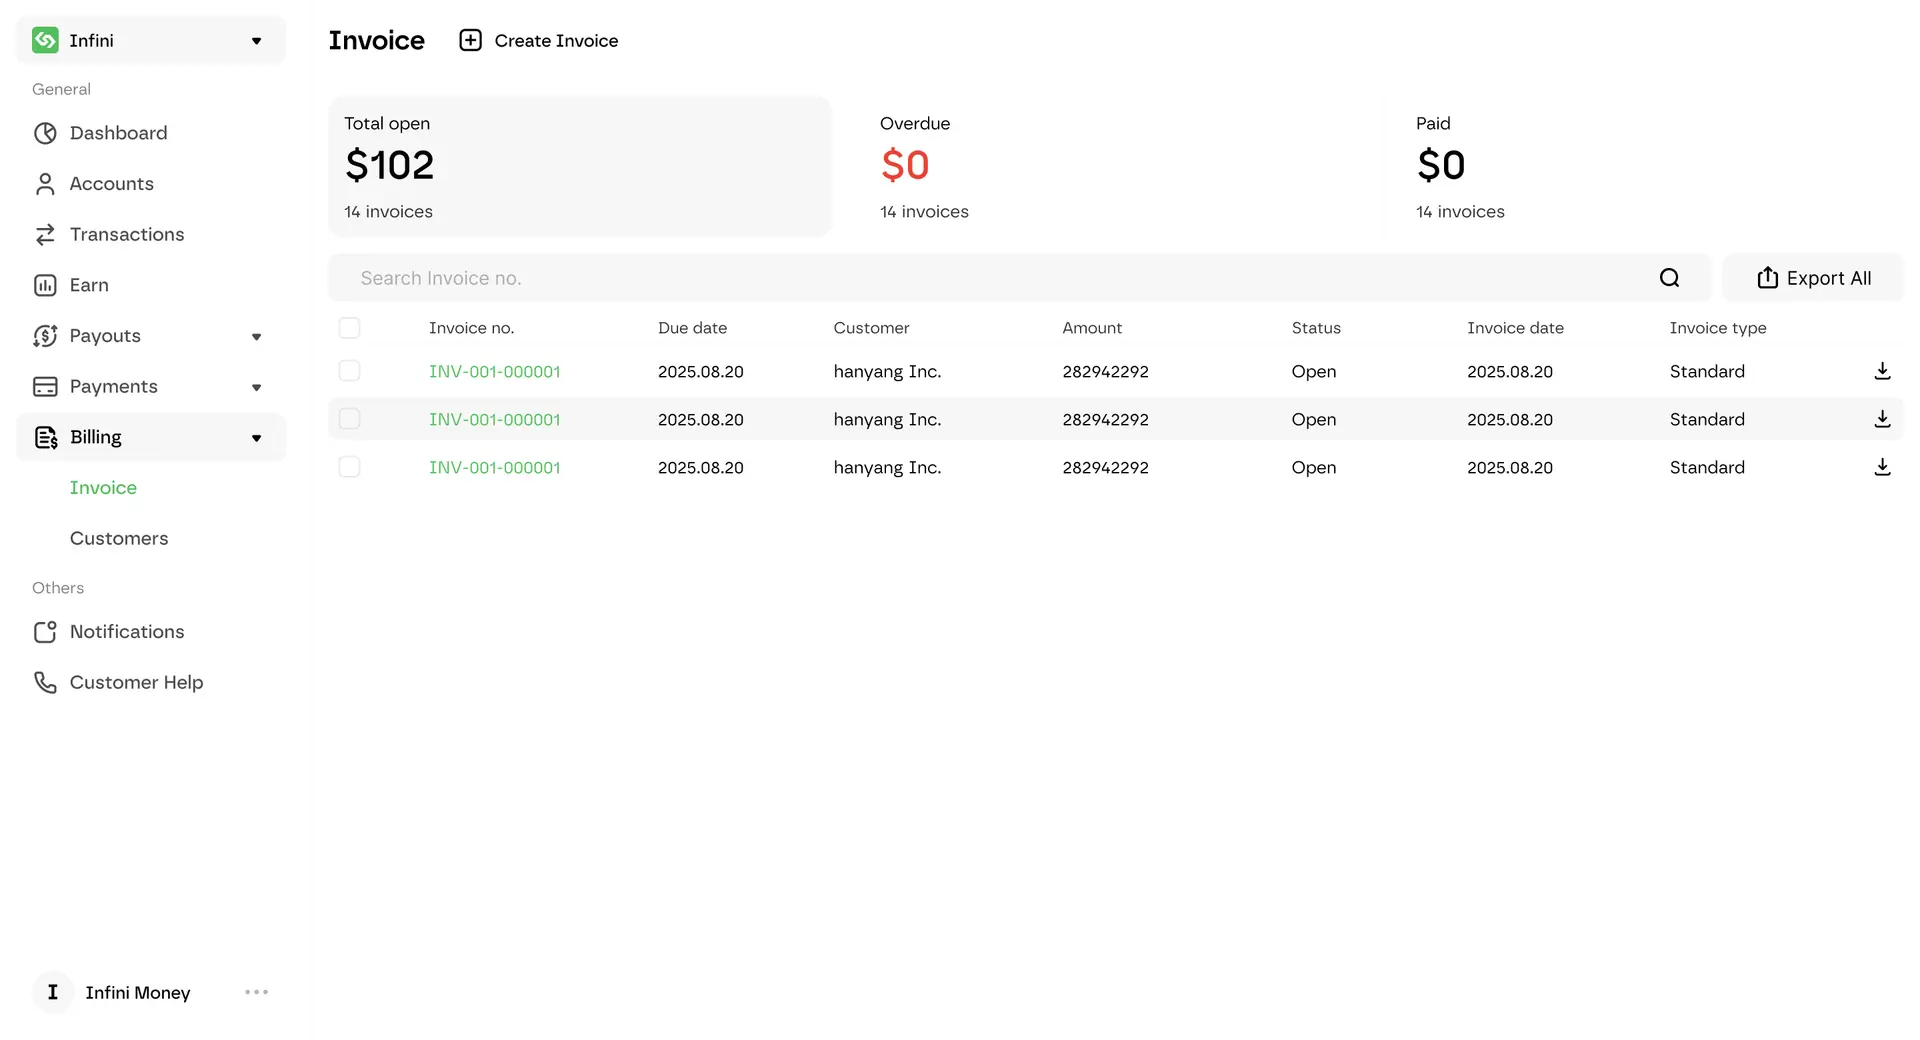Click the Paid $0 amount
This screenshot has height=1040, width=1920.
pyautogui.click(x=1441, y=165)
